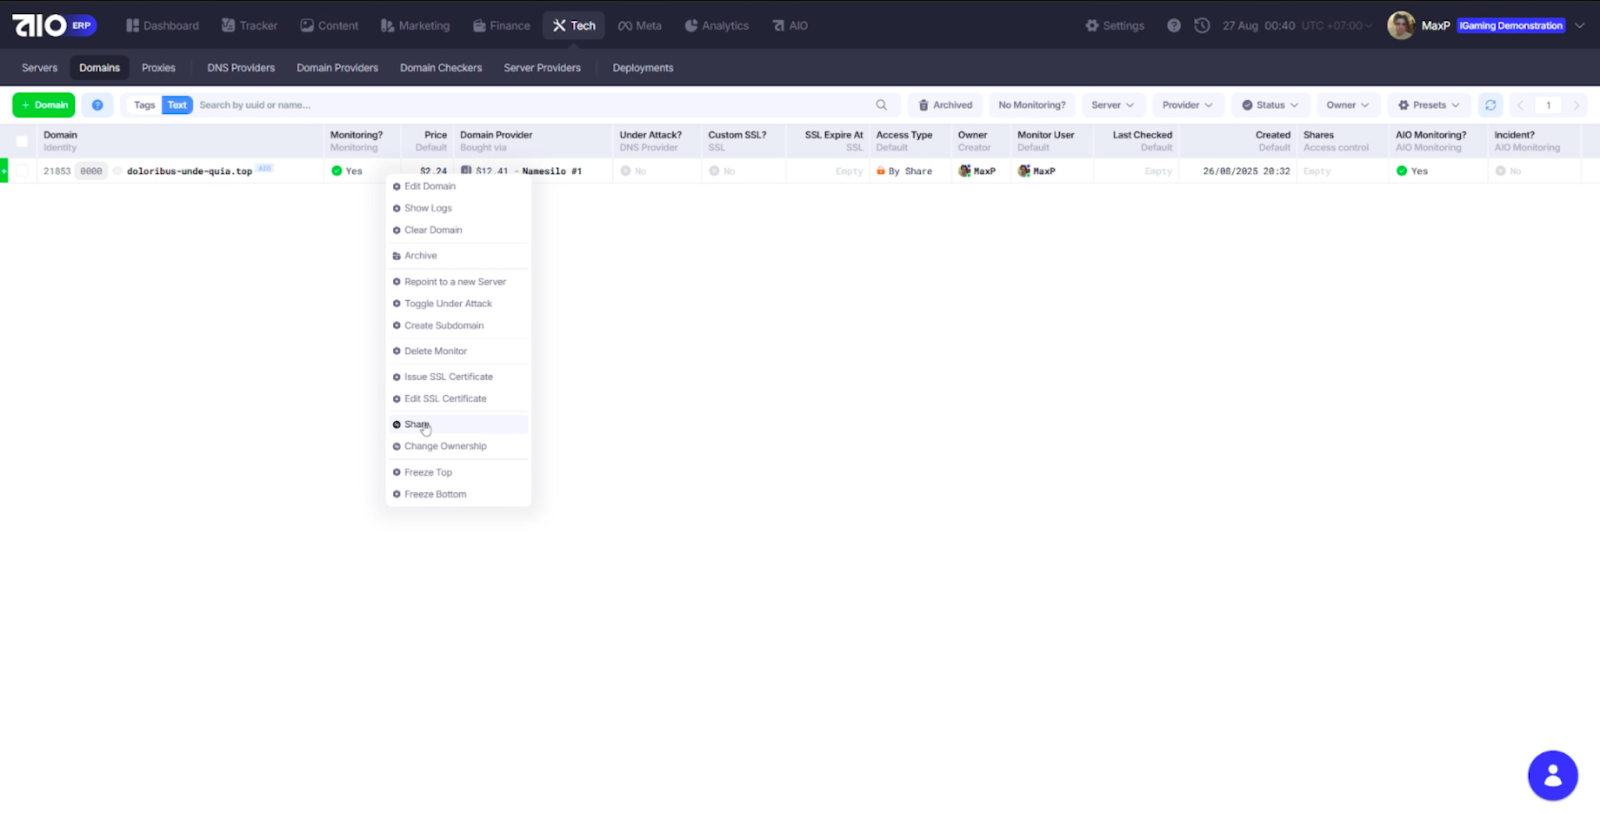Viewport: 1600px width, 813px height.
Task: Open the Analytics module
Action: click(x=717, y=26)
